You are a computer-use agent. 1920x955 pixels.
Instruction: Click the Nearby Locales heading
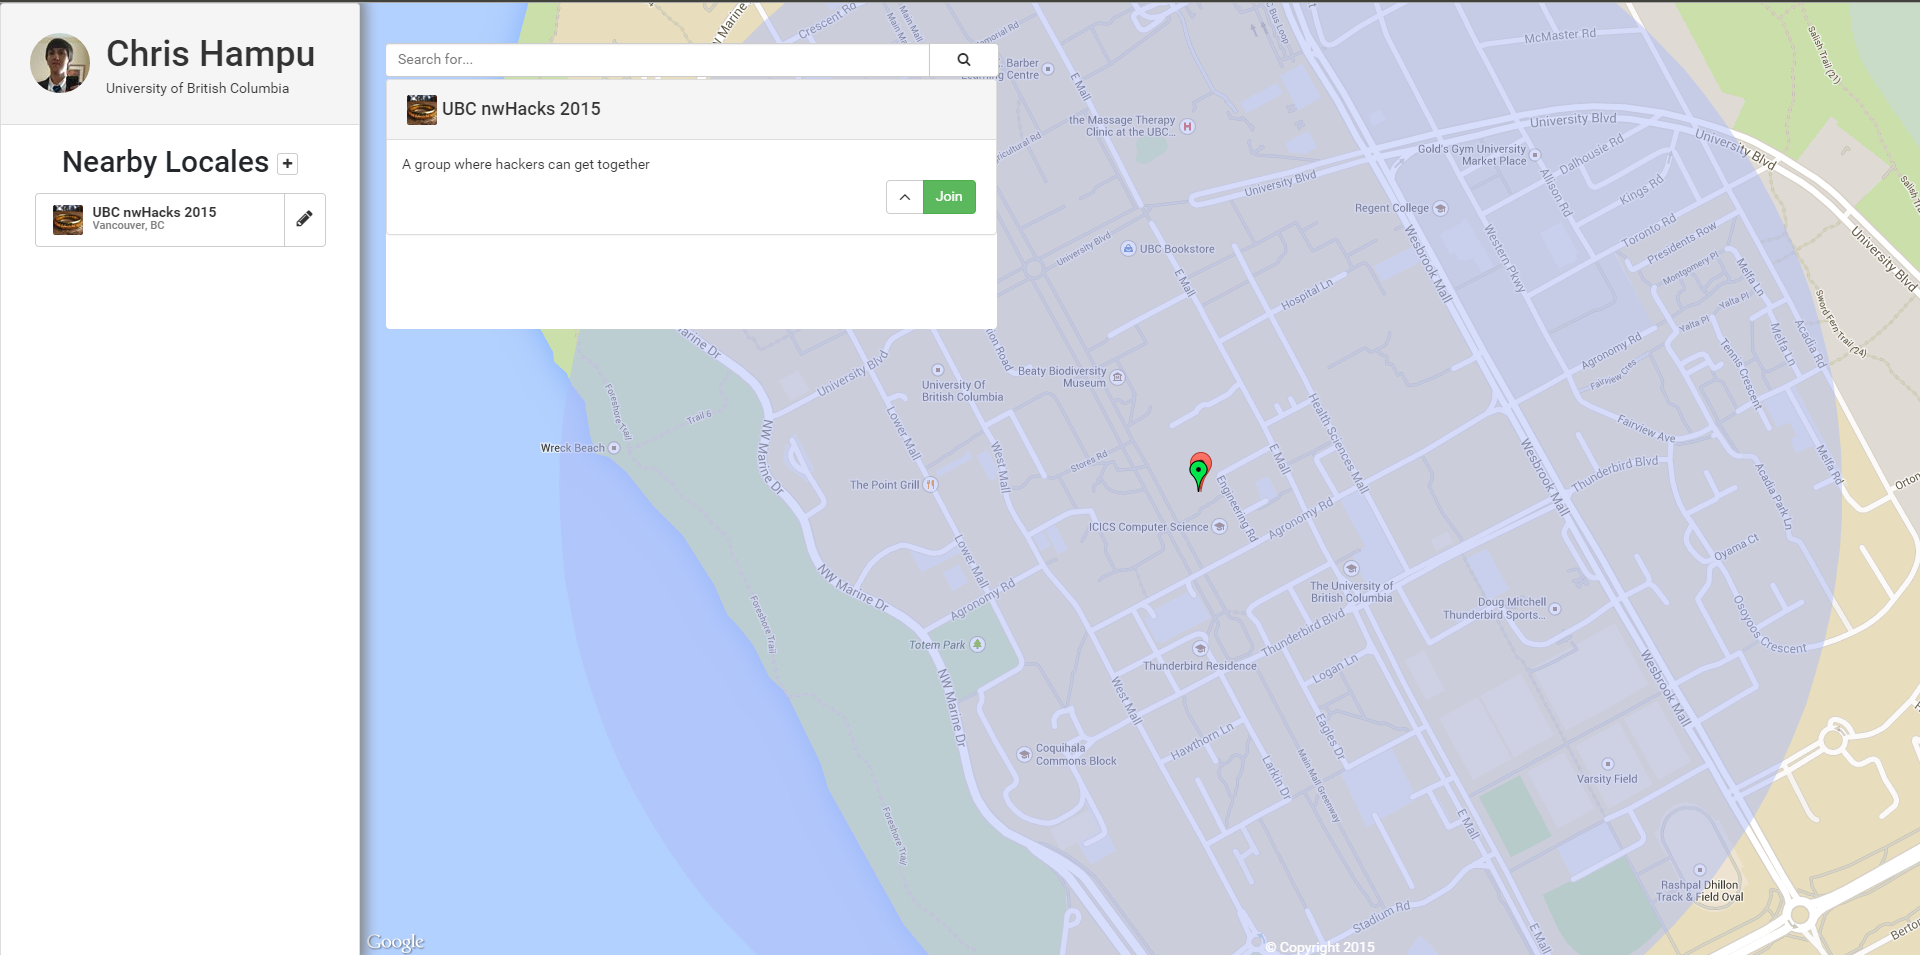[x=165, y=162]
